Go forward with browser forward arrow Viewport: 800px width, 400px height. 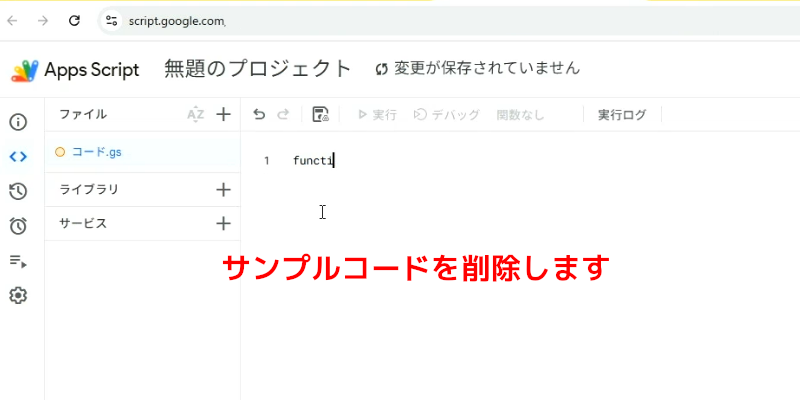pos(43,21)
